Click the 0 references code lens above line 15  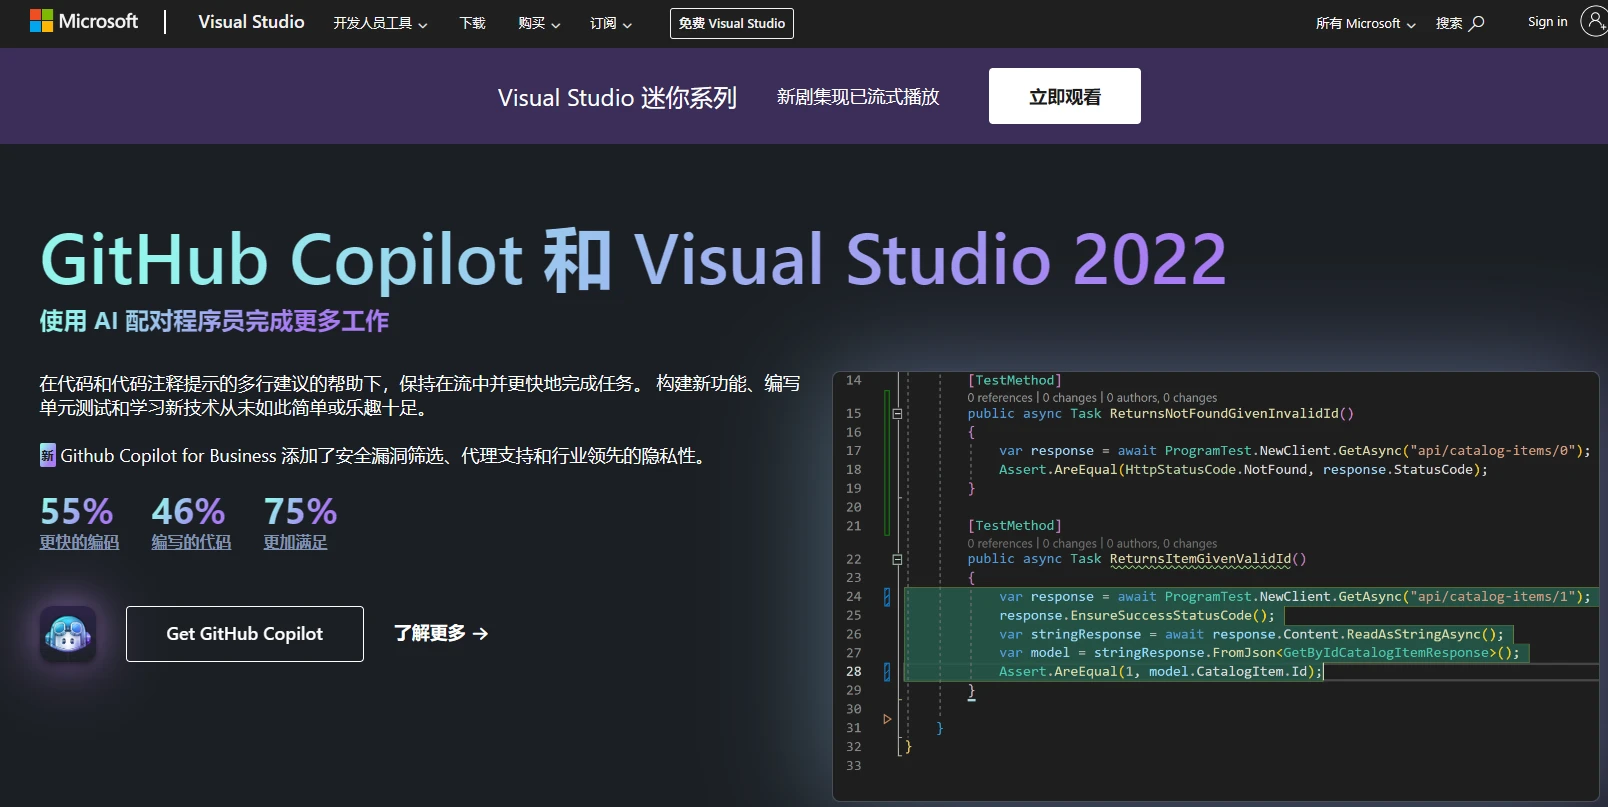(999, 398)
